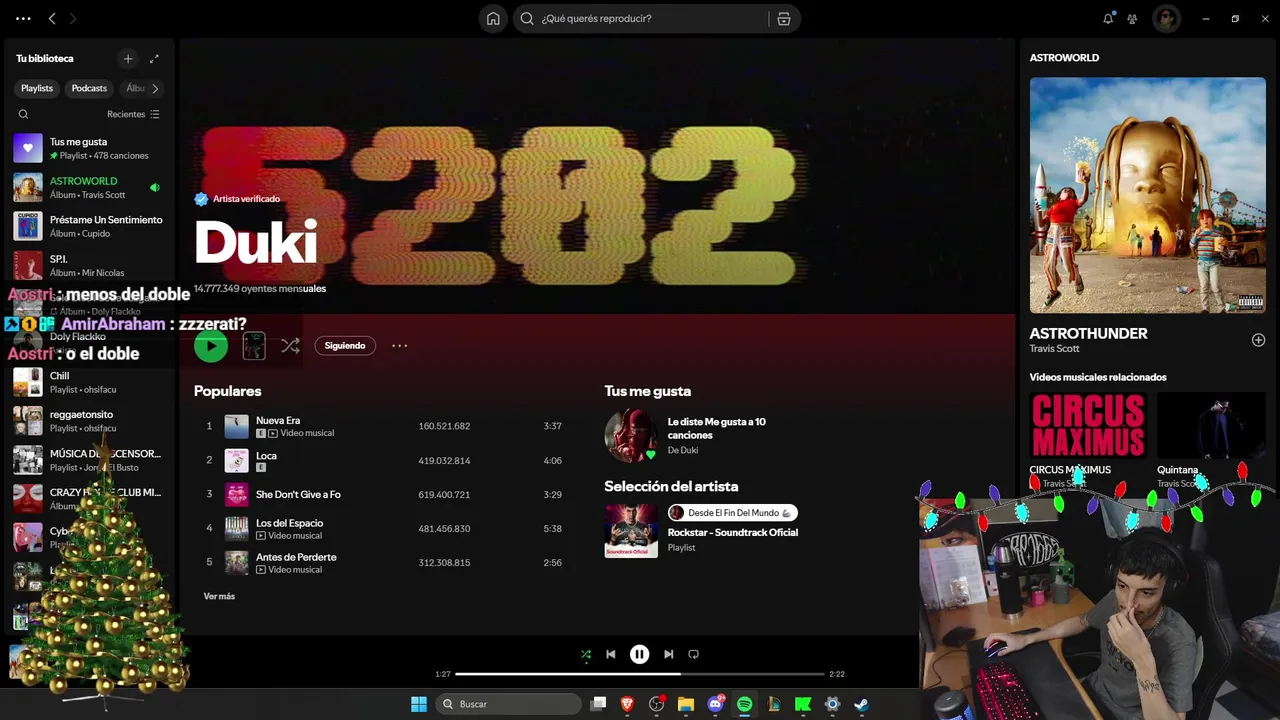This screenshot has height=720, width=1280.
Task: Skip to next track
Action: 668,654
